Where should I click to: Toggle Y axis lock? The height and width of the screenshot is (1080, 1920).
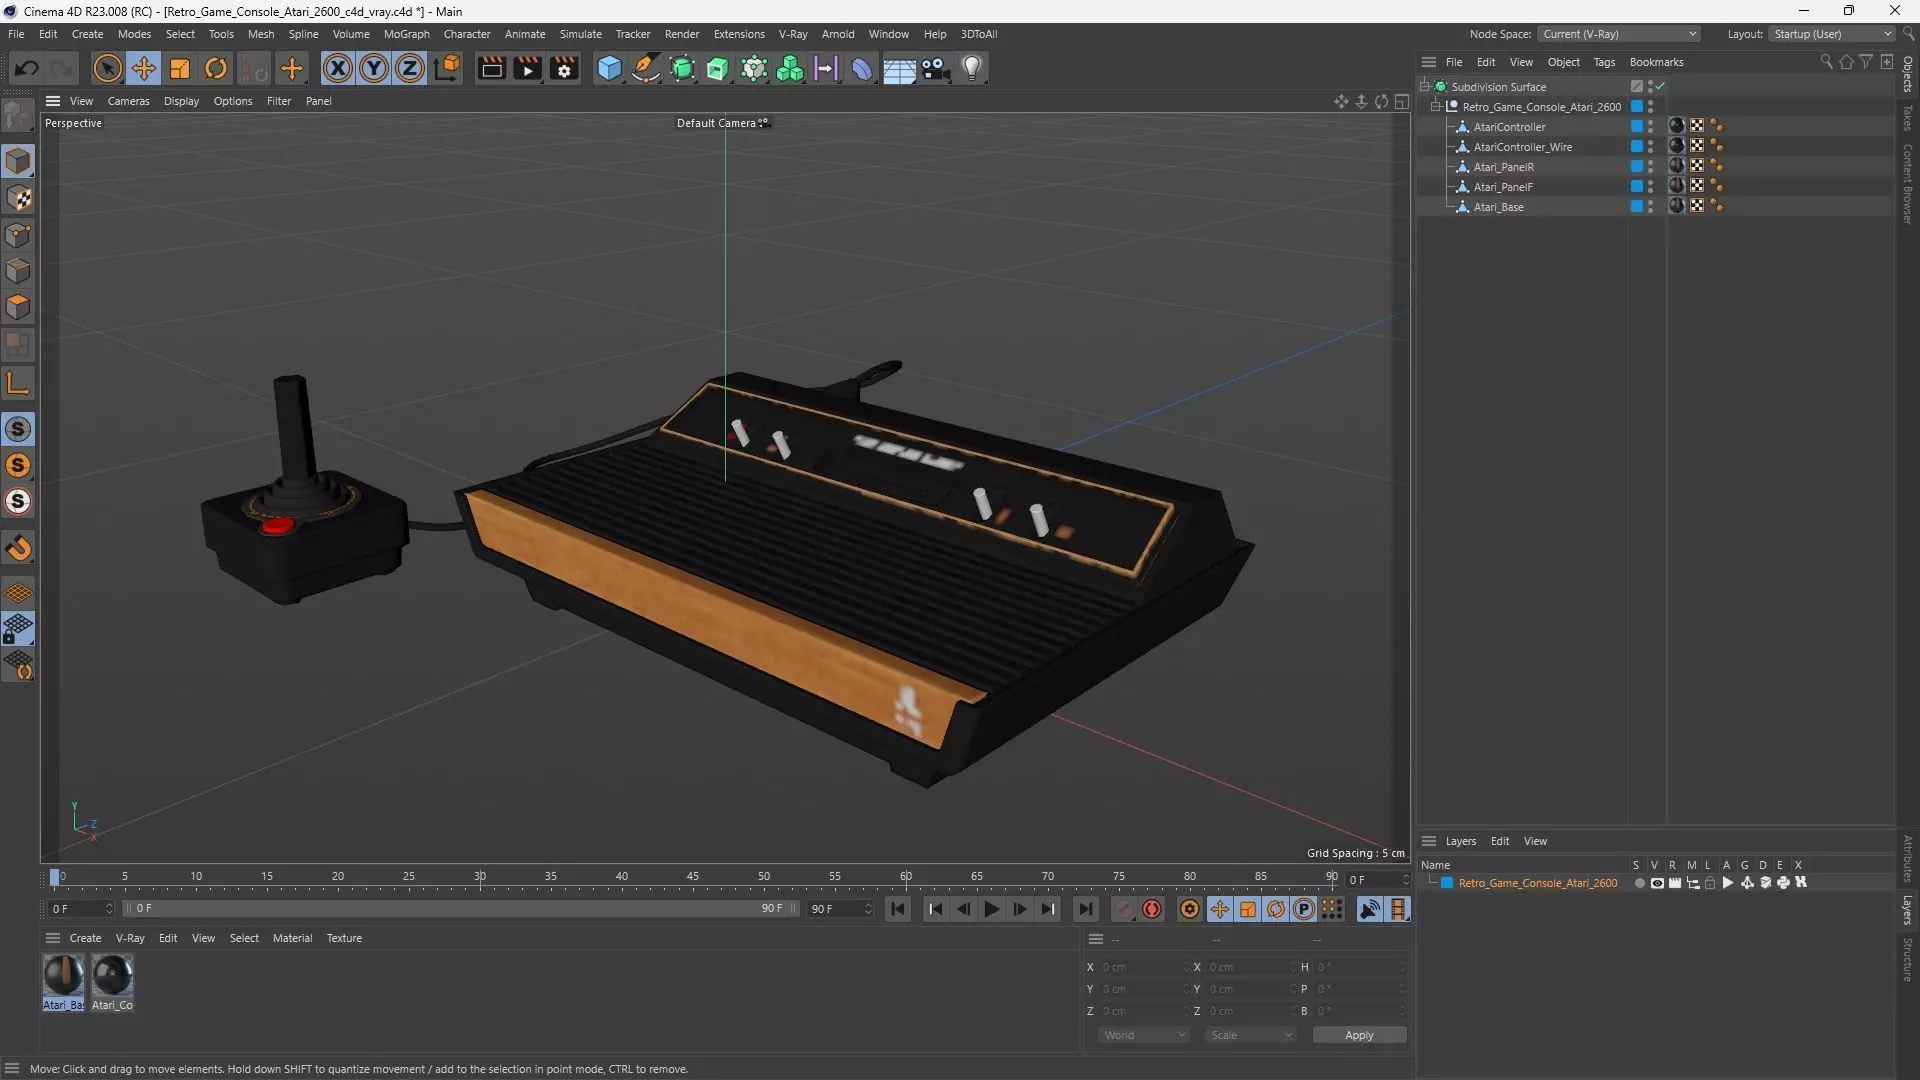click(x=374, y=68)
